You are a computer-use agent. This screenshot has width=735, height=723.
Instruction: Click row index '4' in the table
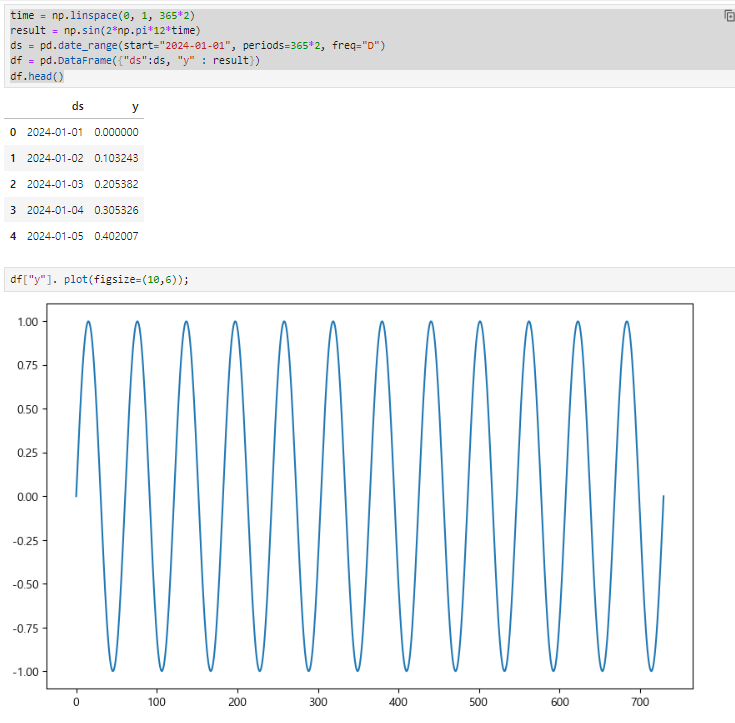click(13, 236)
